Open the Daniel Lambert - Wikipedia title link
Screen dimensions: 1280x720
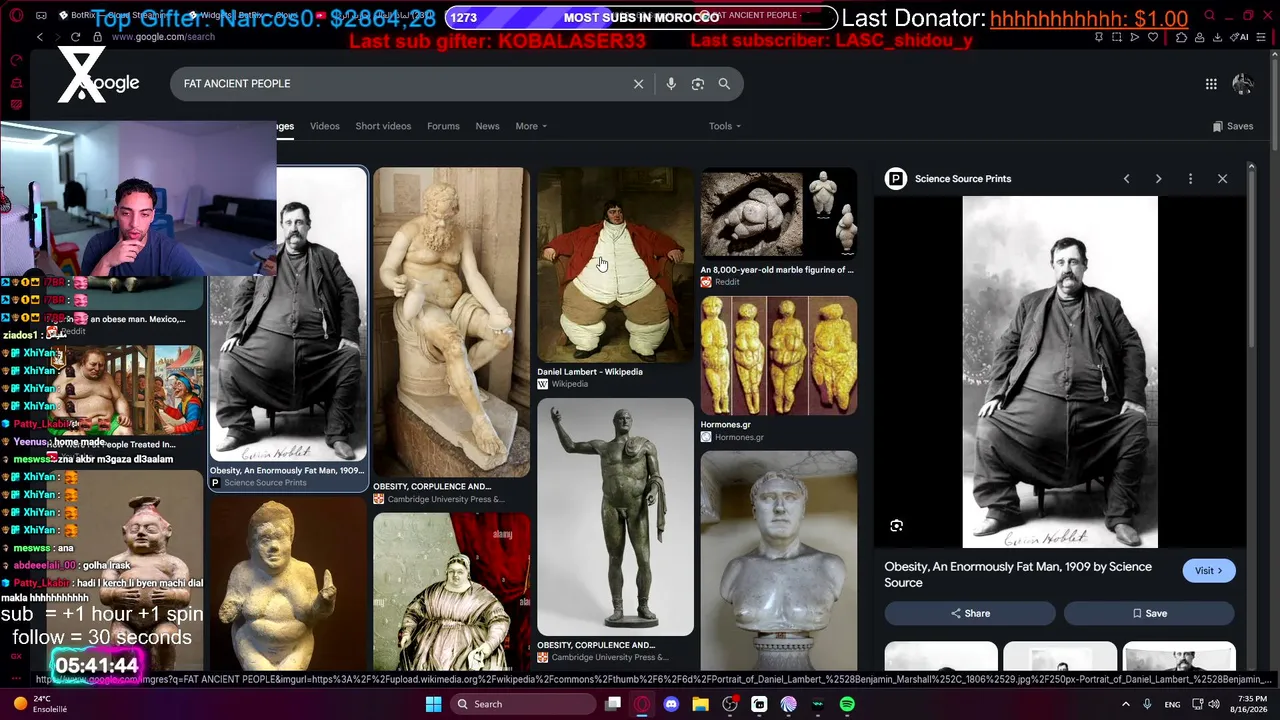(590, 372)
